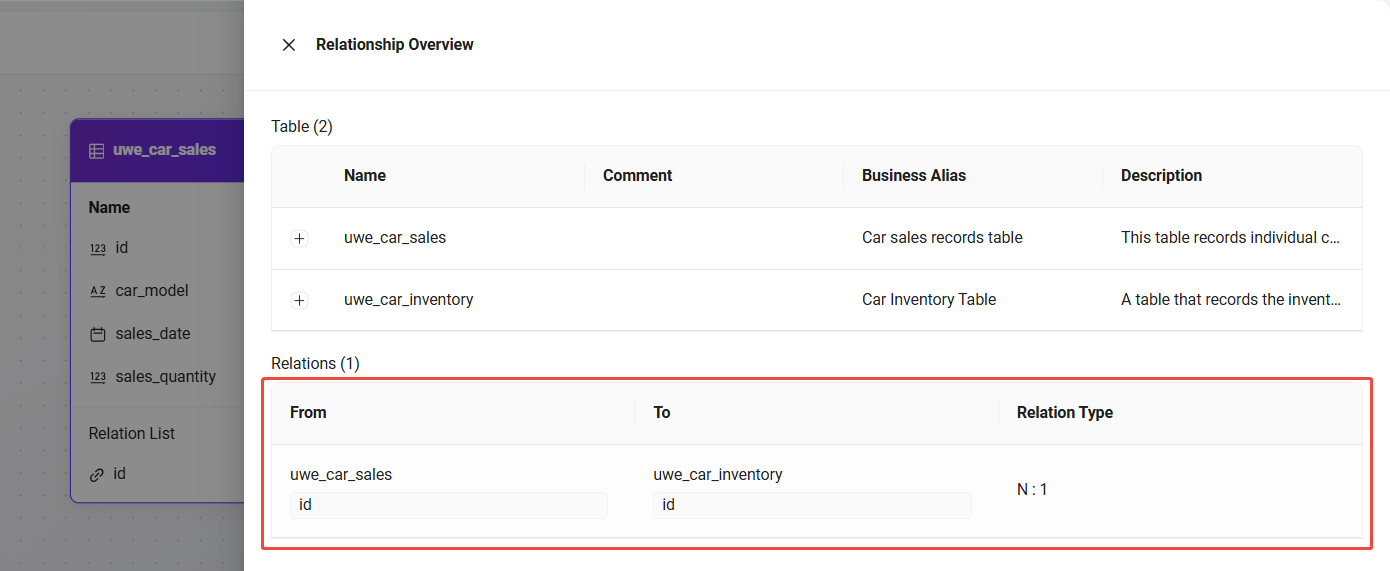Click the numeric type icon next to id
This screenshot has height=571, width=1390.
(x=98, y=248)
